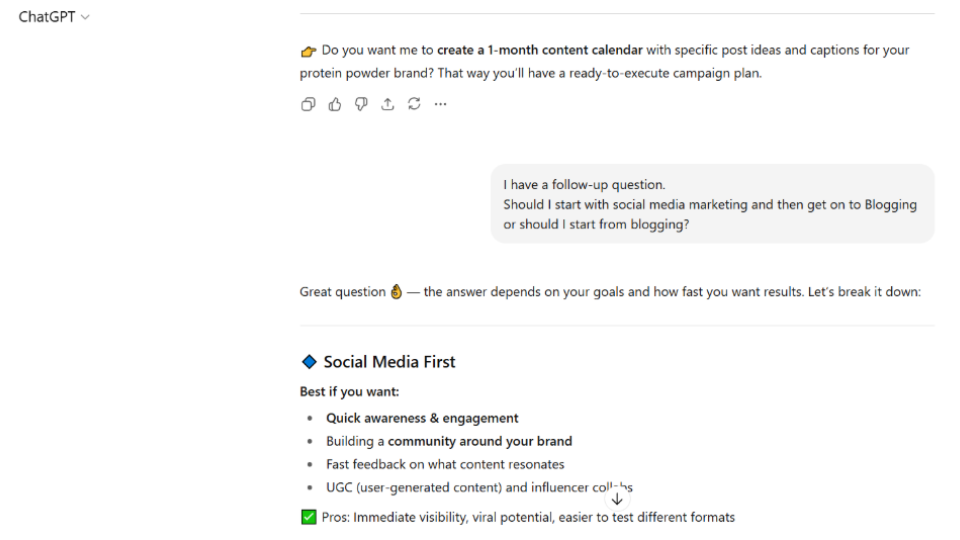Share the response using the upload-arrow icon
Viewport: 960px width, 540px height.
coord(388,104)
